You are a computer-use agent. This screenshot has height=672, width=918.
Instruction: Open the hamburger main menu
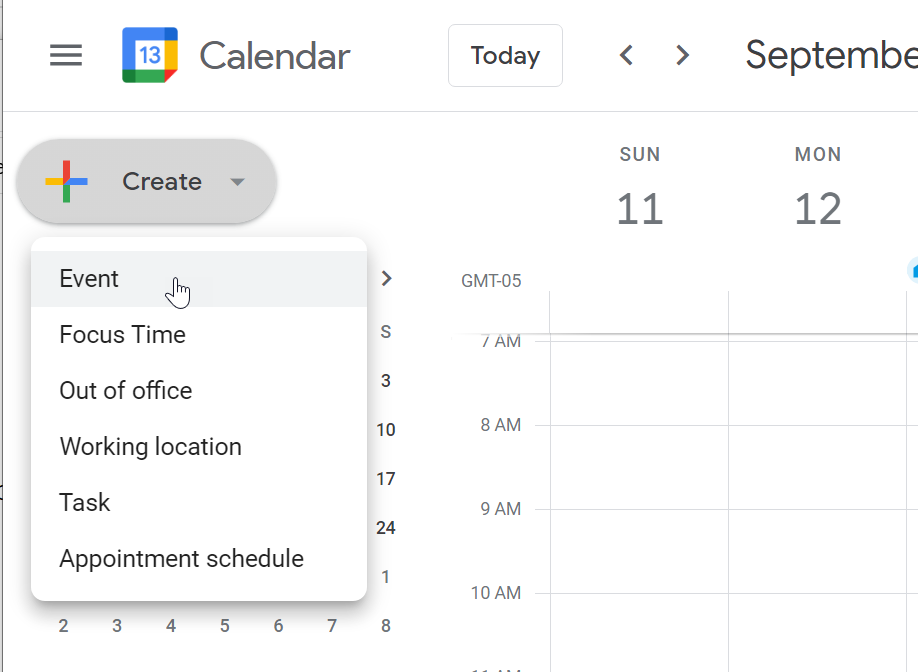[66, 56]
